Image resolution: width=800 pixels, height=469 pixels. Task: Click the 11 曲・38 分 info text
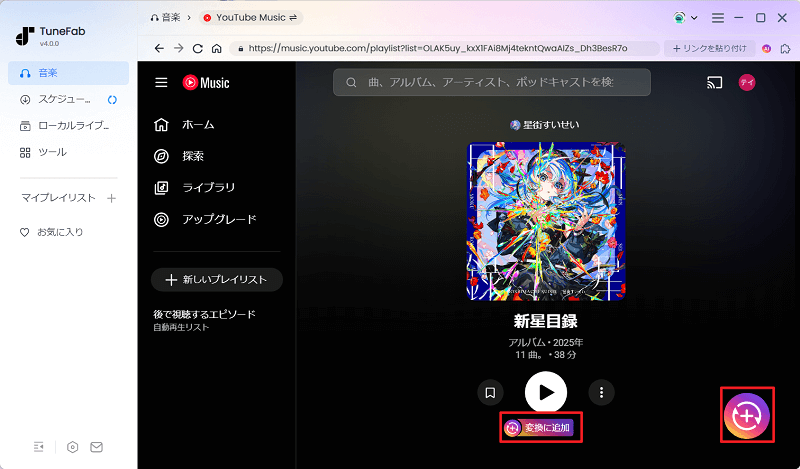(x=545, y=355)
